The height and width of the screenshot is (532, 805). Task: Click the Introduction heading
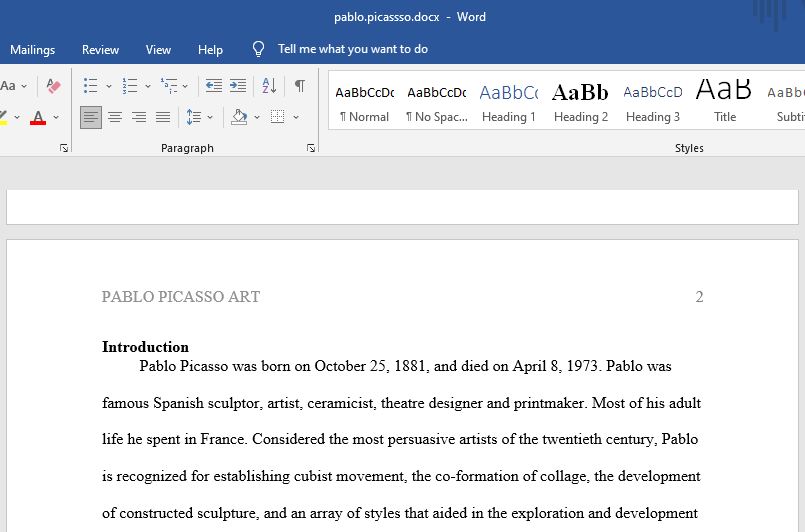pyautogui.click(x=145, y=347)
